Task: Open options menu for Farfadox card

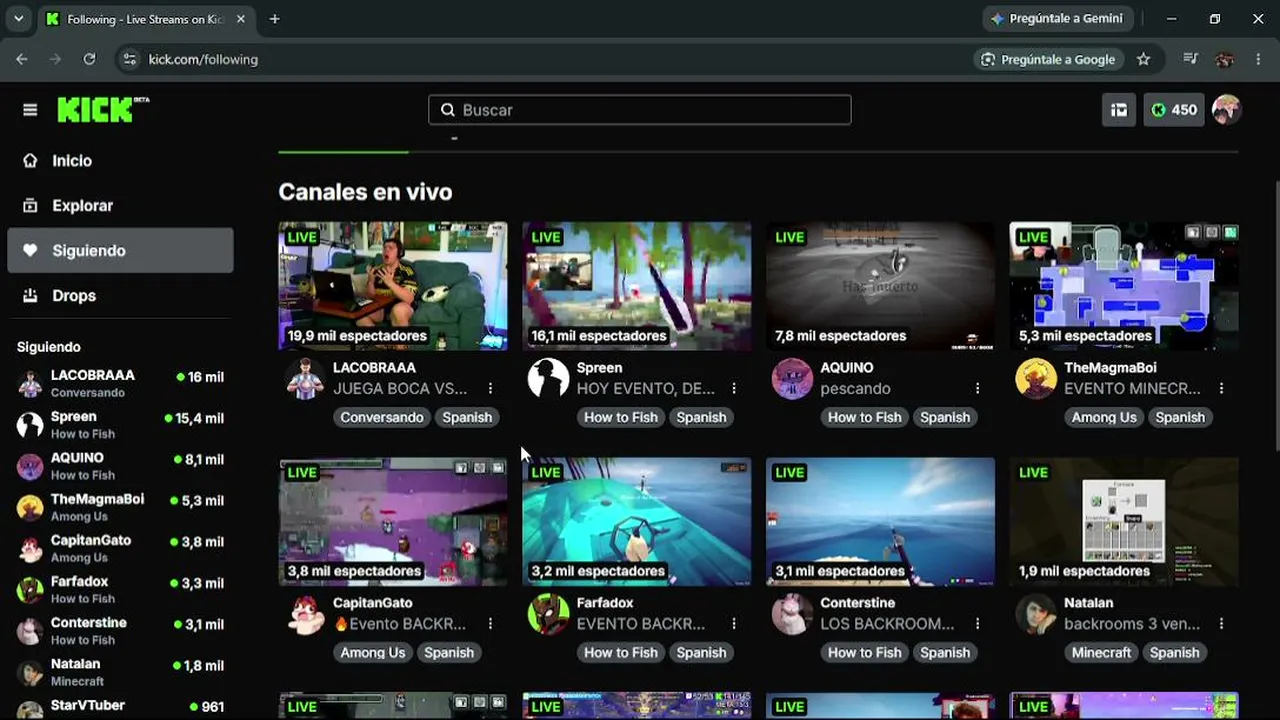Action: (734, 623)
